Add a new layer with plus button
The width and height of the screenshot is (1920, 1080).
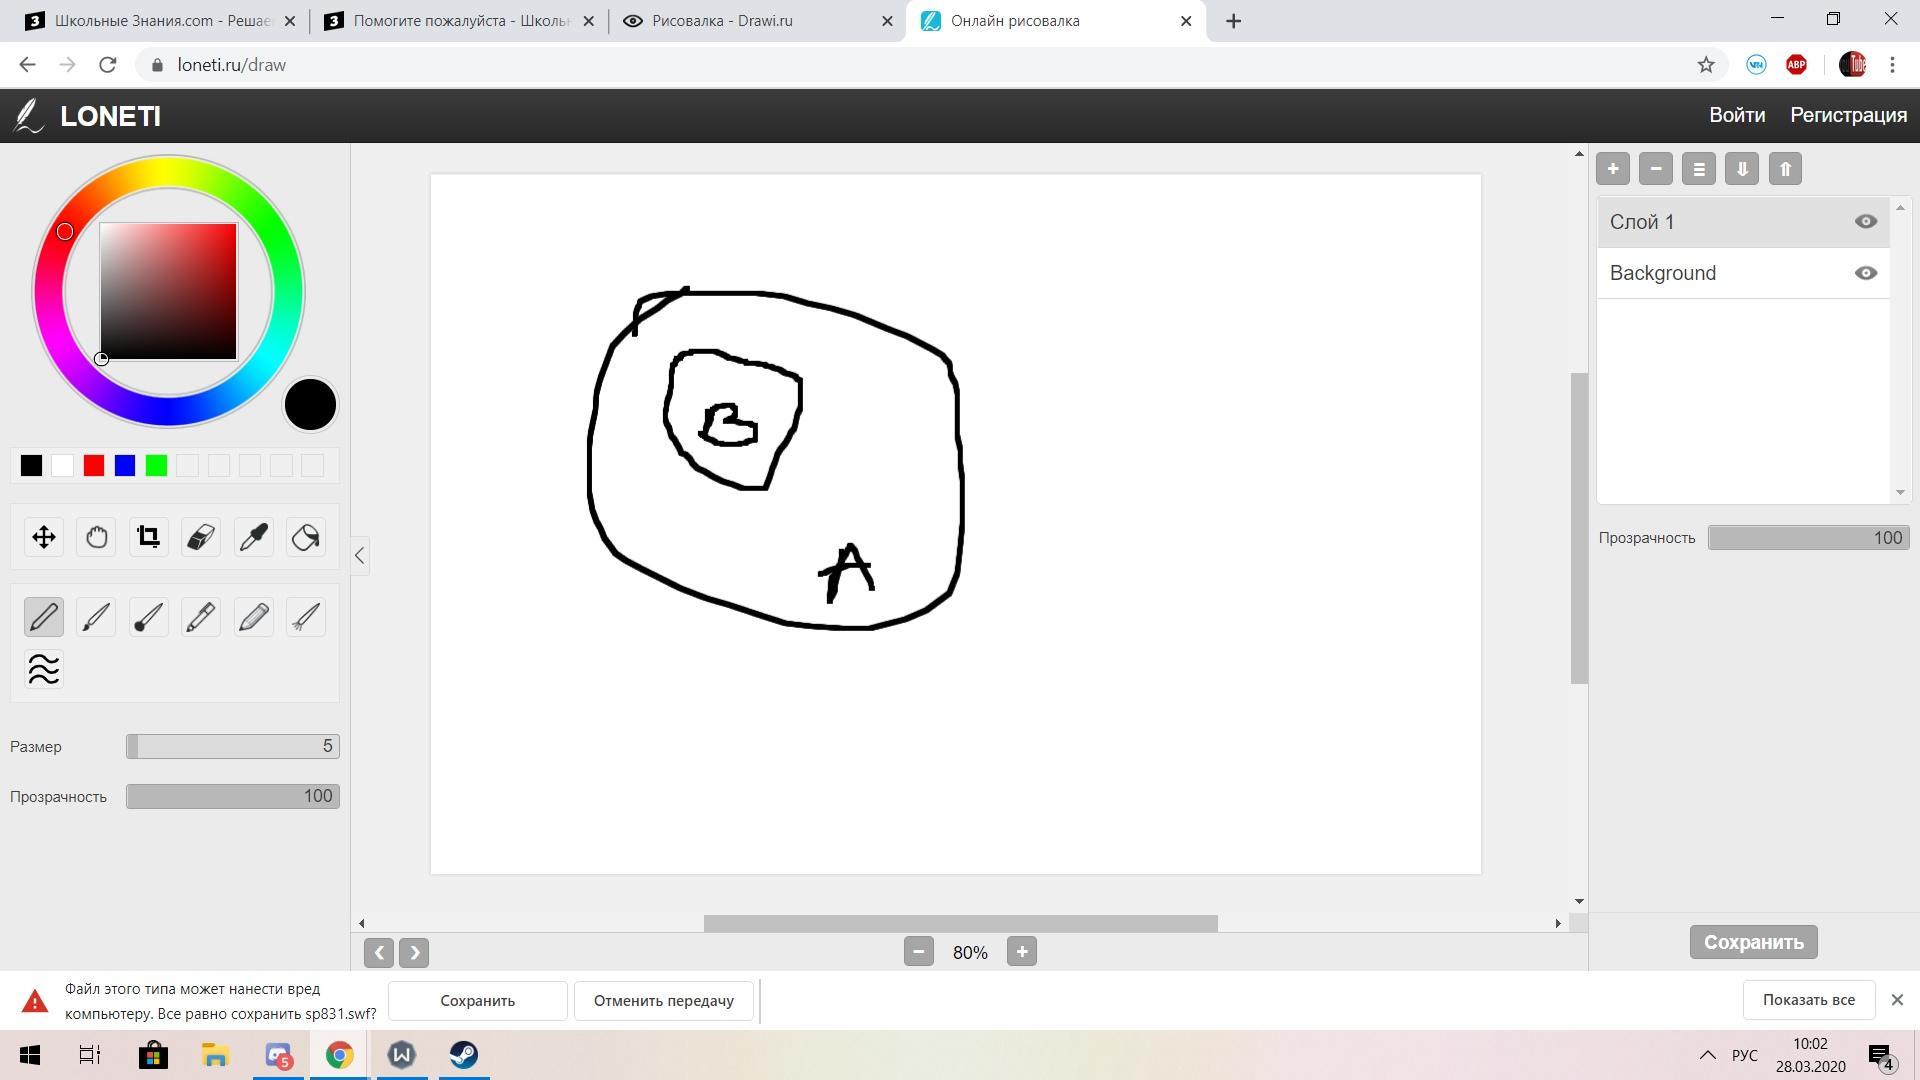click(x=1612, y=169)
